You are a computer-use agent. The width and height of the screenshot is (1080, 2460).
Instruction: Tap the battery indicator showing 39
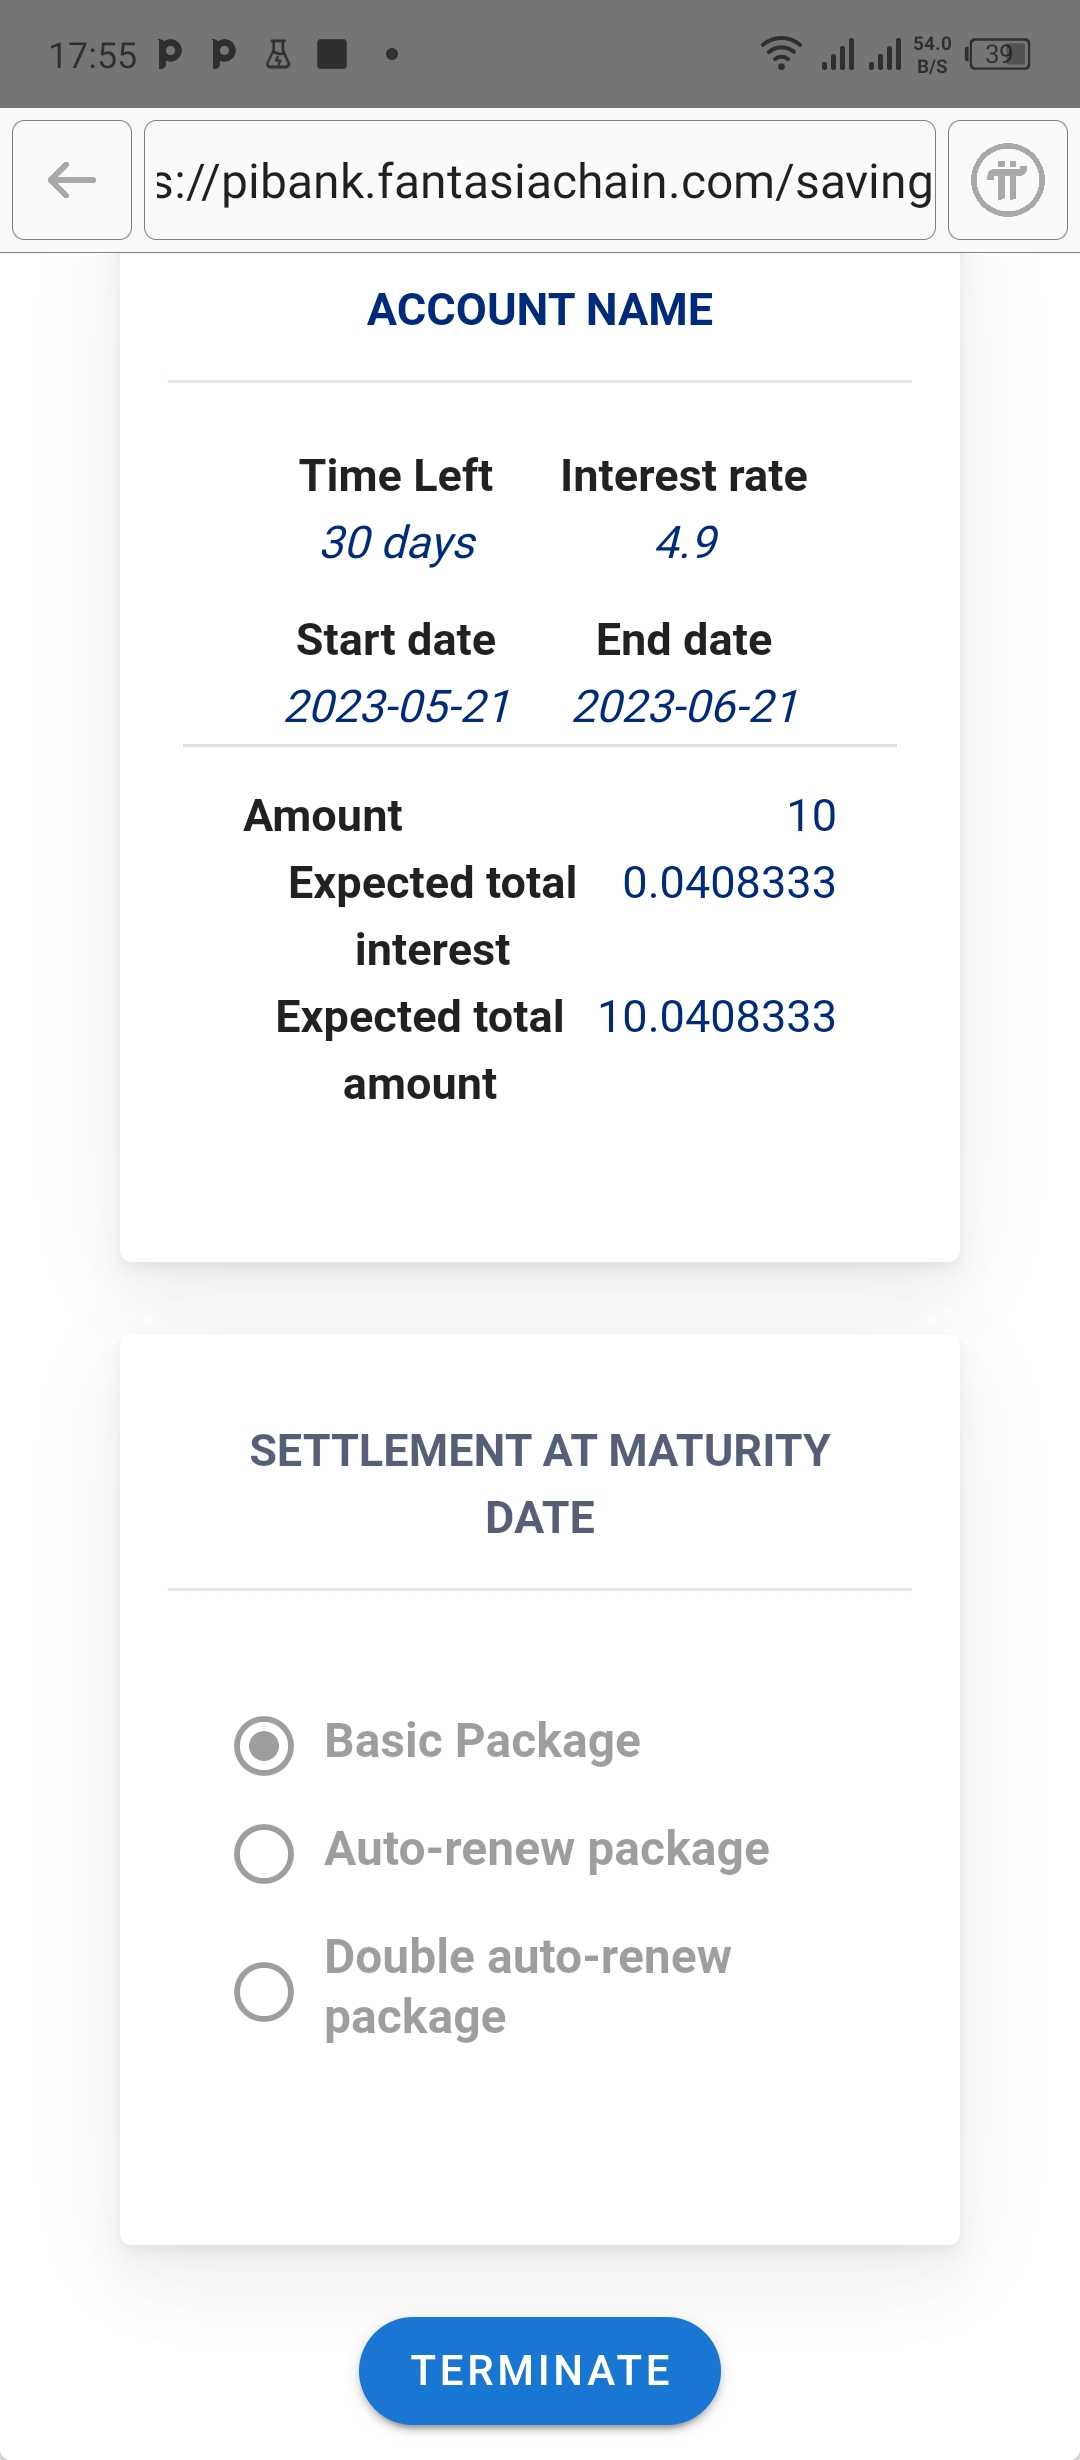pyautogui.click(x=998, y=53)
